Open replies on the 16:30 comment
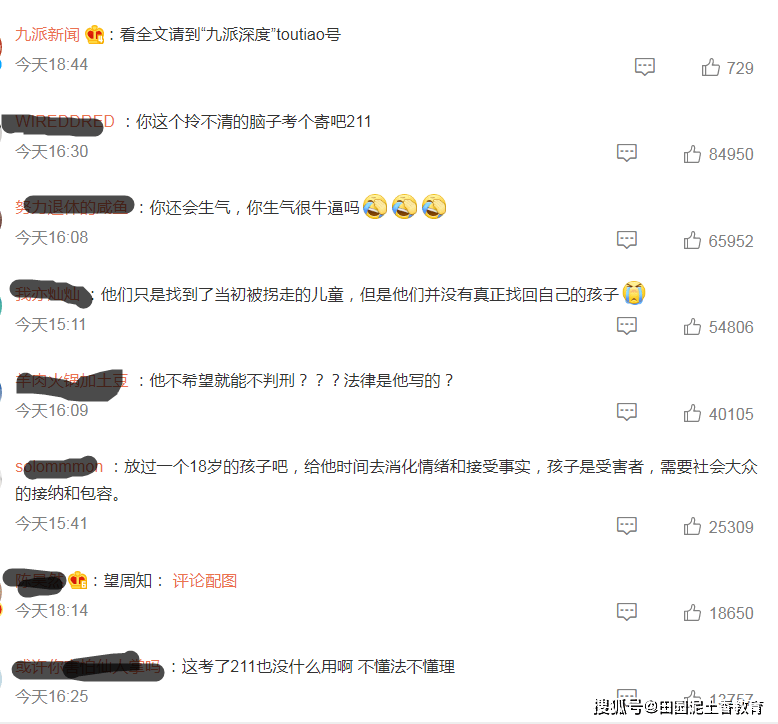The image size is (778, 724). point(627,153)
